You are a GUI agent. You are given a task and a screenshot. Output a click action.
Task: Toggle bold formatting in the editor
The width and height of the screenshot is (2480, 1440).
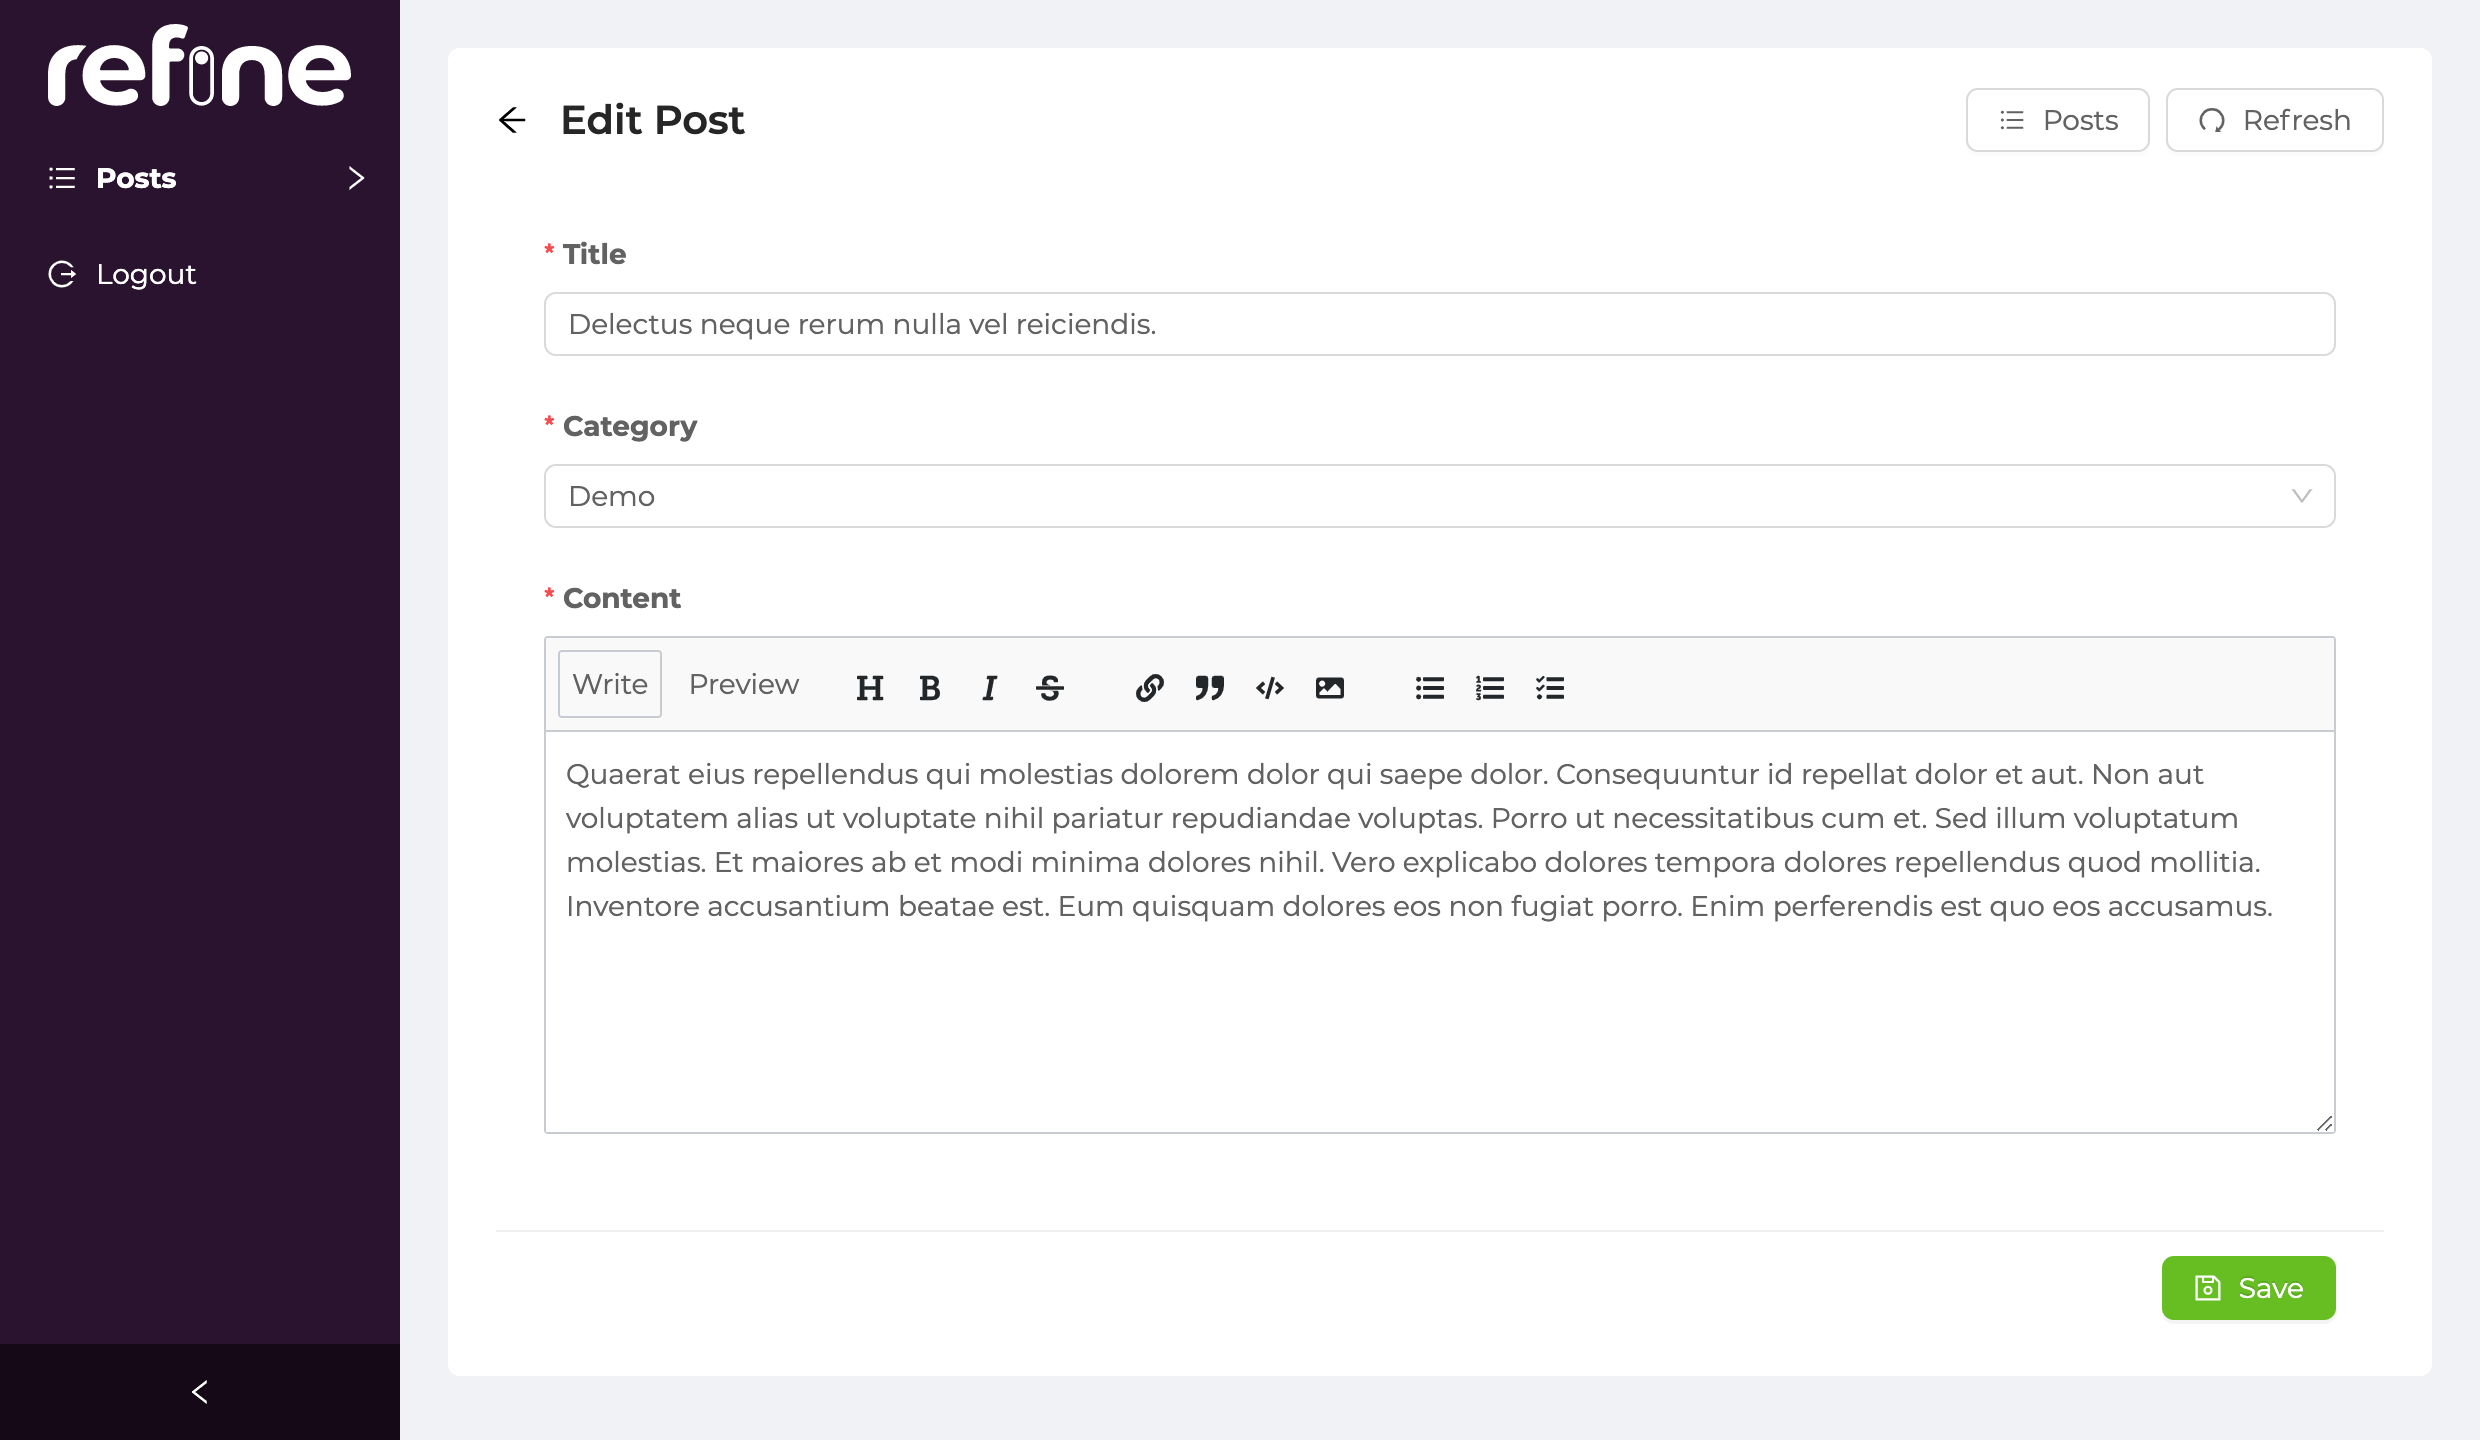[x=929, y=688]
